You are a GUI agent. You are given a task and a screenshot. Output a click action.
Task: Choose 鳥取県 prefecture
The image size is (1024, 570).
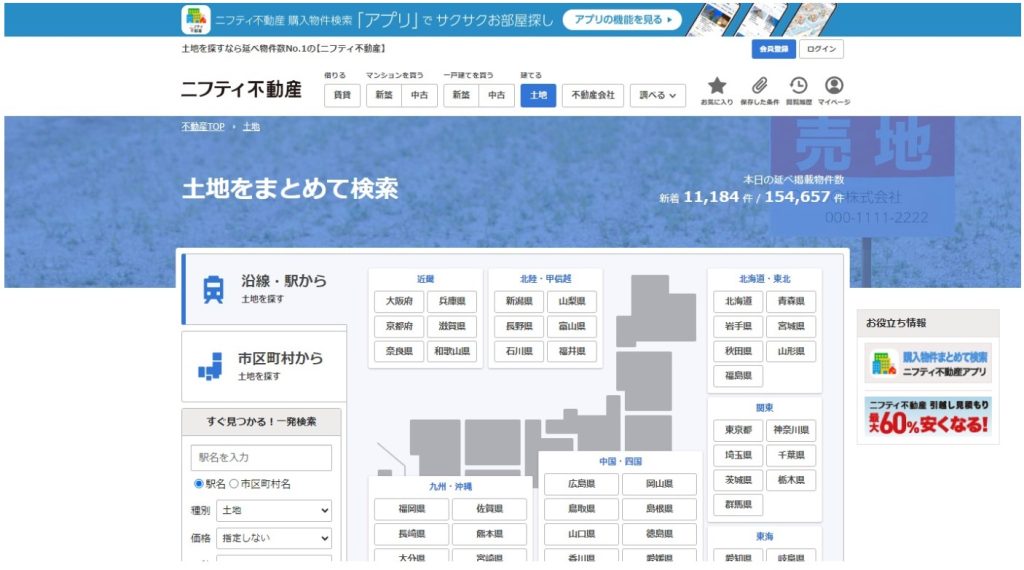click(581, 509)
